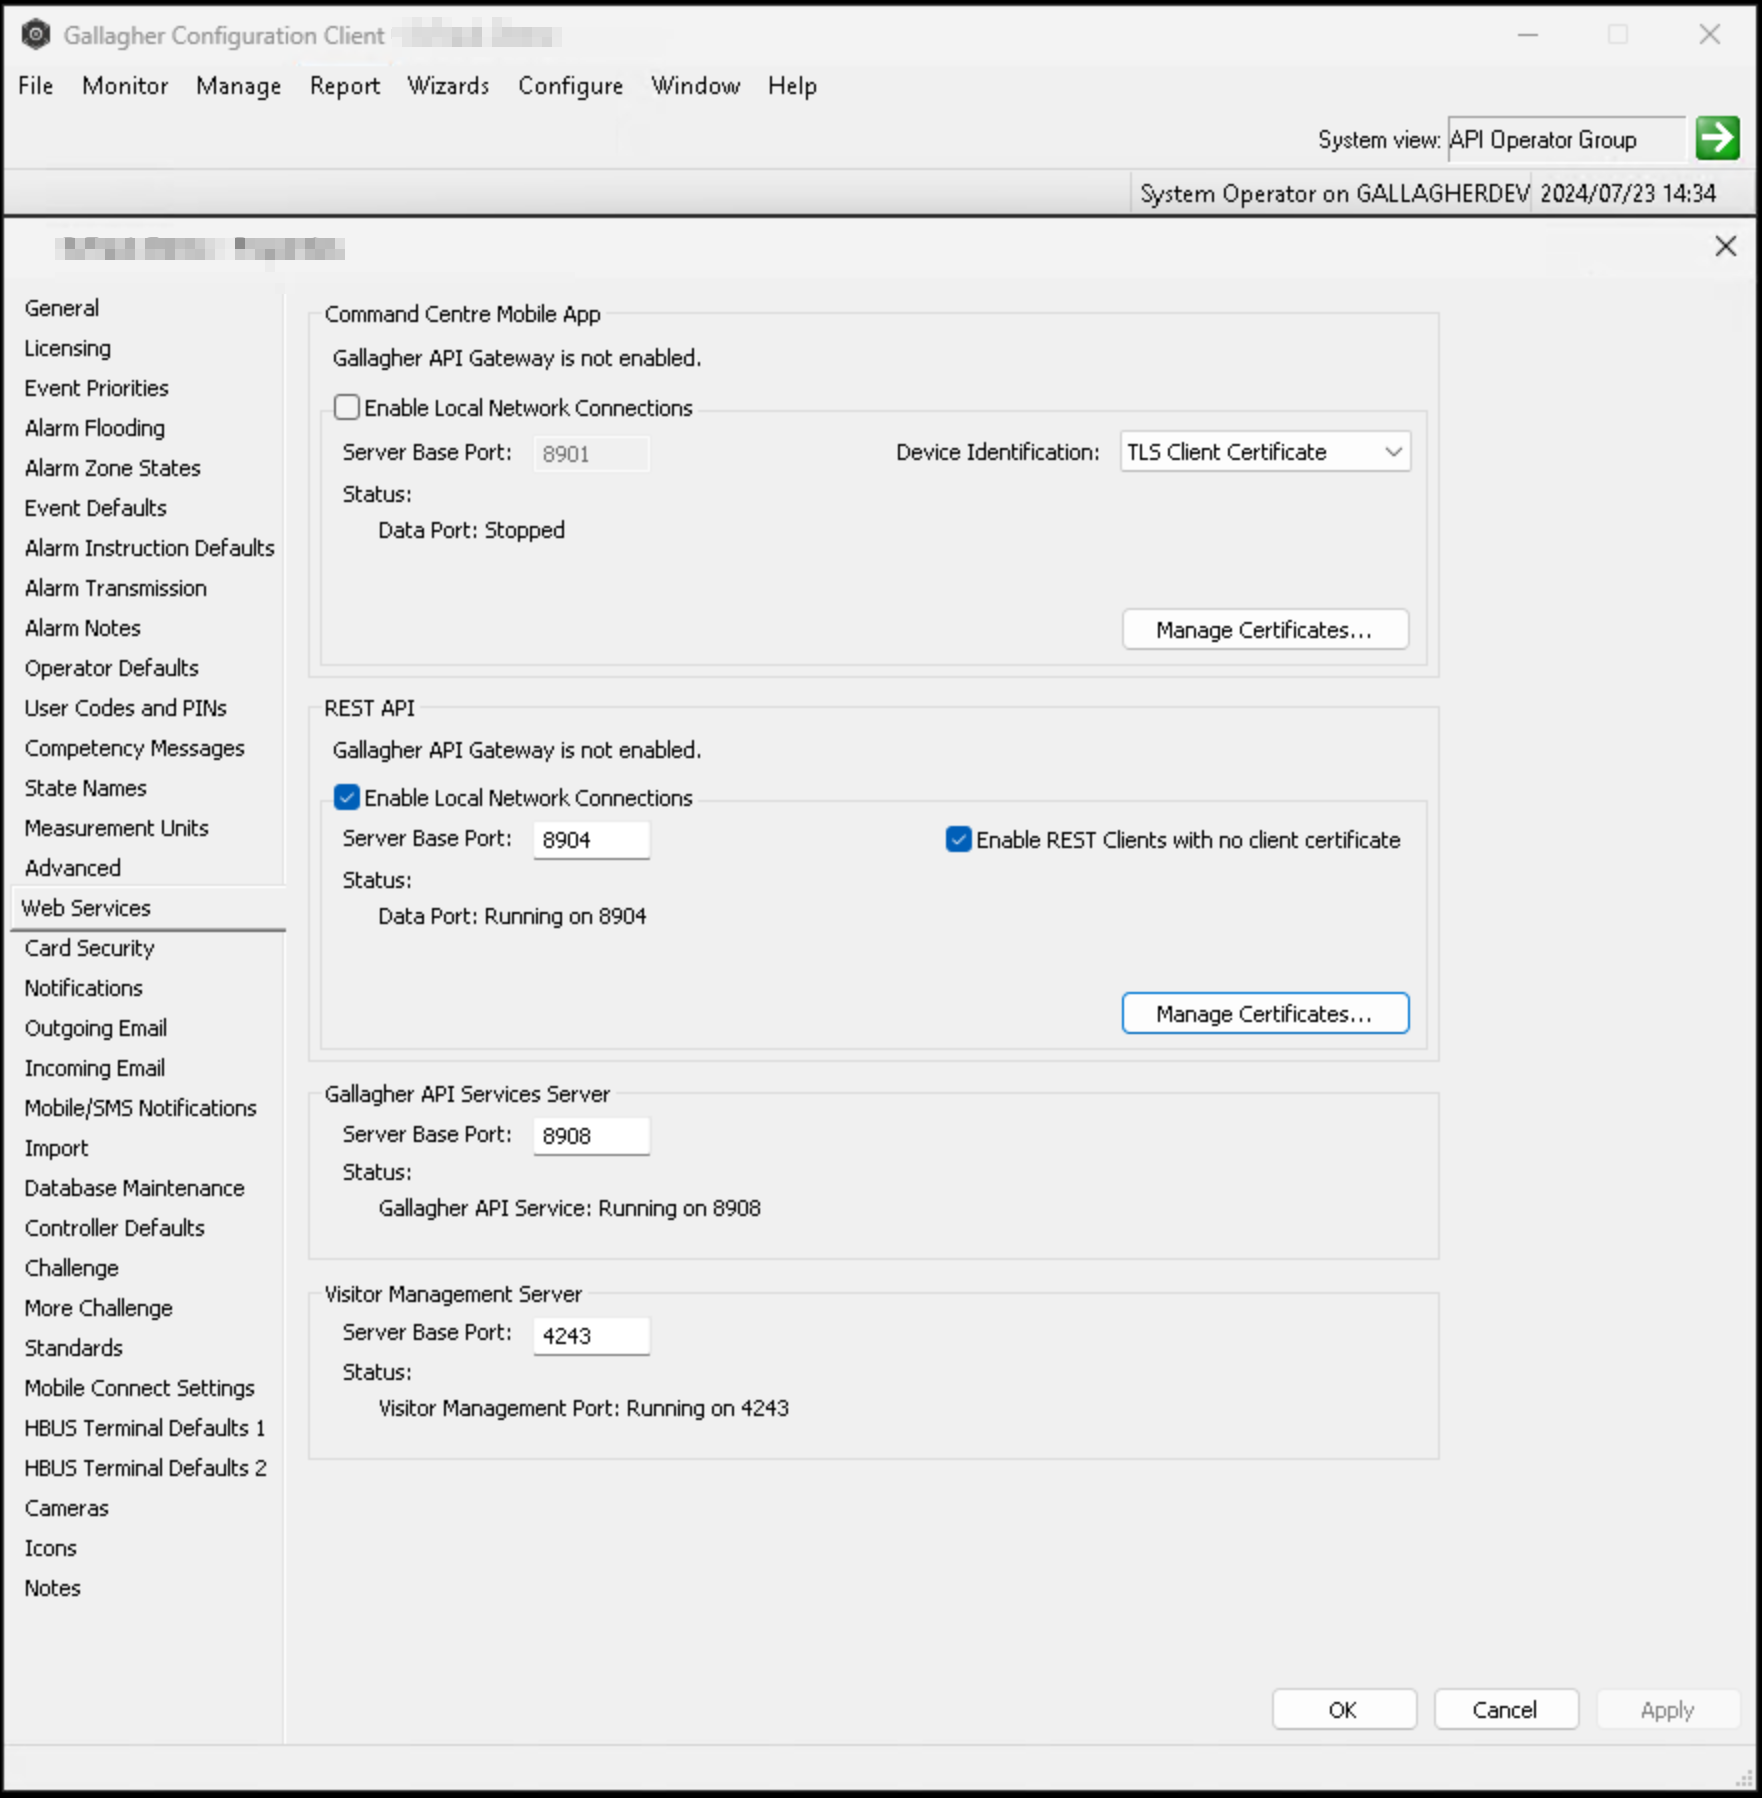Select Event Priorities page

[x=97, y=388]
